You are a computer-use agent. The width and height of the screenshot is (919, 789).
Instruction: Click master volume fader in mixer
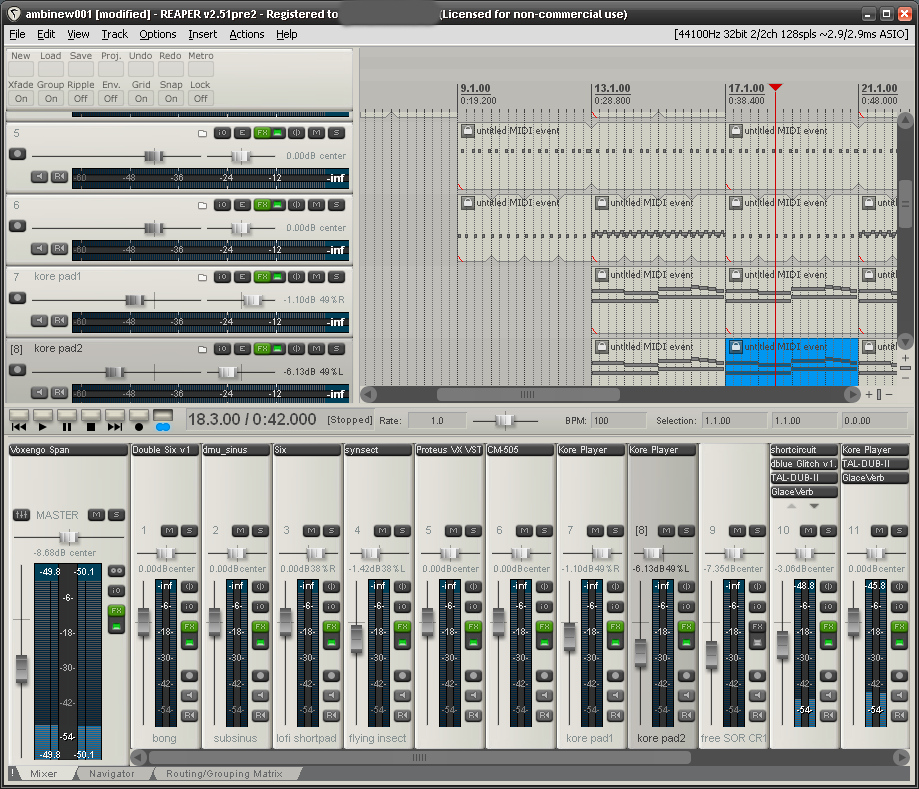(x=22, y=669)
